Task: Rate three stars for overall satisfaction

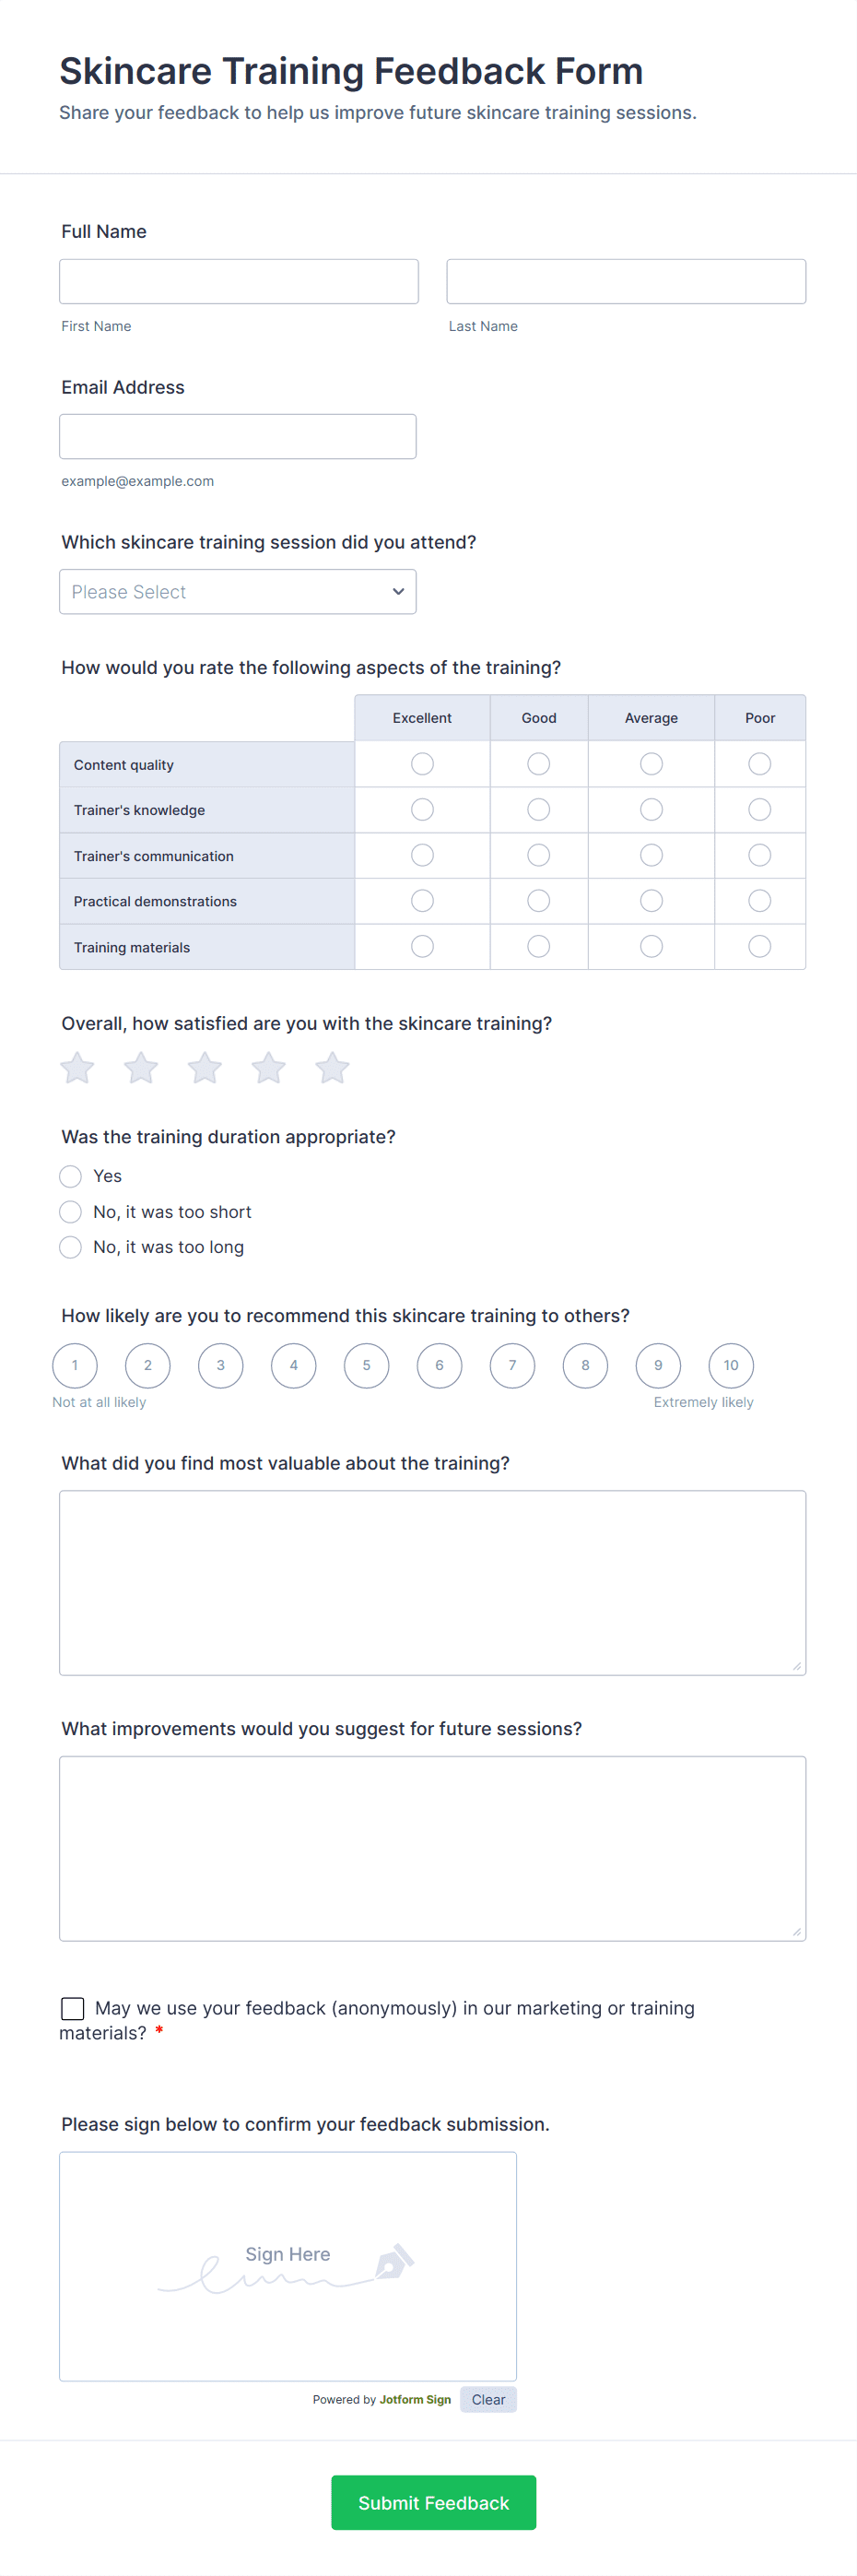Action: (204, 1067)
